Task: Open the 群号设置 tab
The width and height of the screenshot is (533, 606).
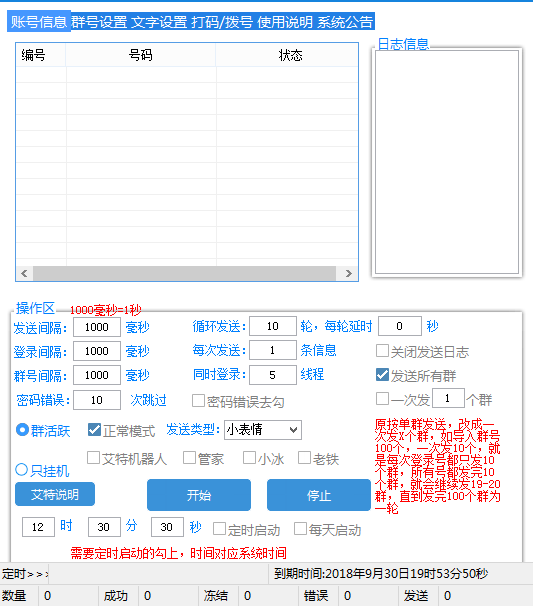Action: pos(99,22)
